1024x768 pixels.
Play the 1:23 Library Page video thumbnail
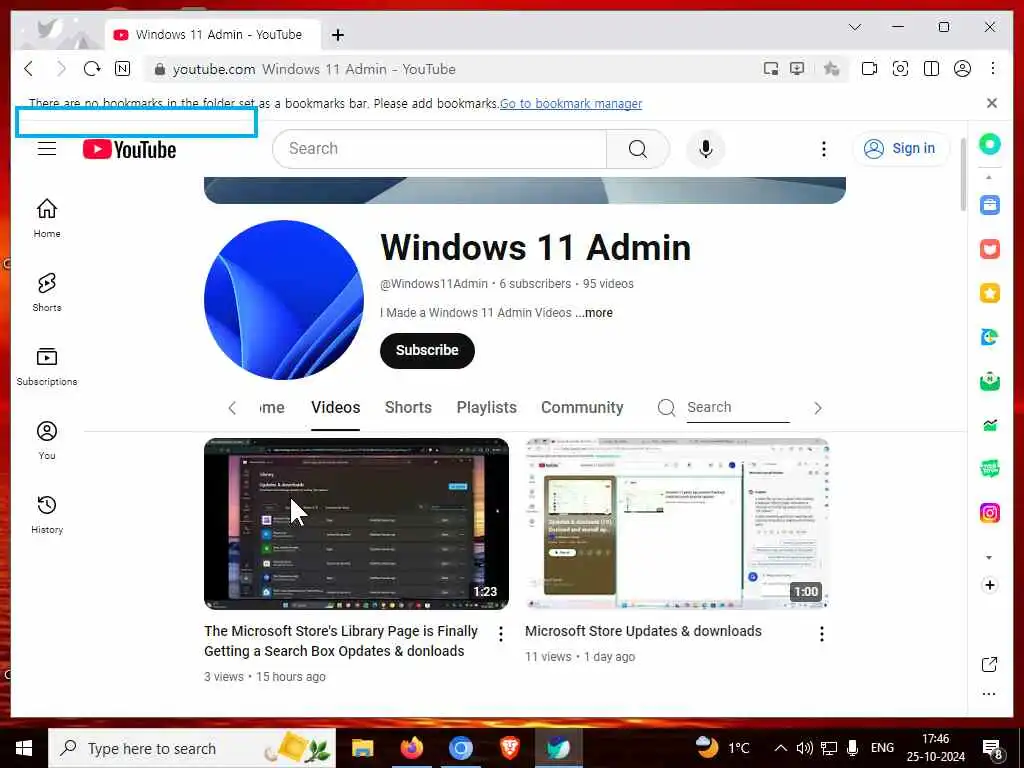(356, 524)
